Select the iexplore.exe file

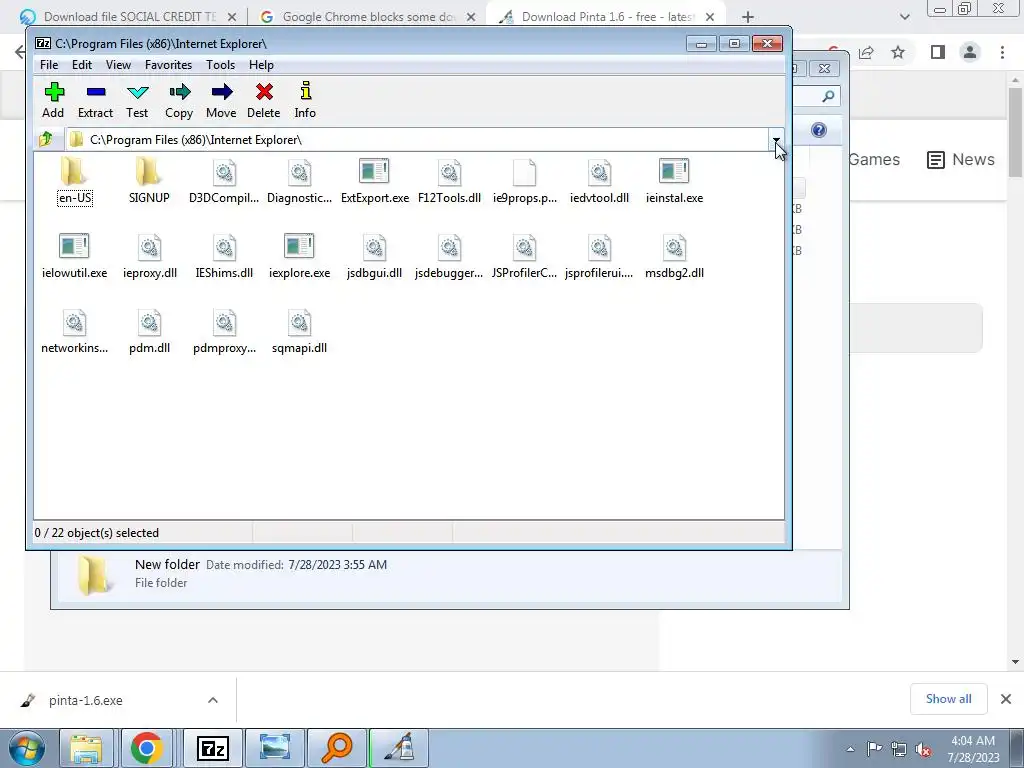pyautogui.click(x=299, y=257)
